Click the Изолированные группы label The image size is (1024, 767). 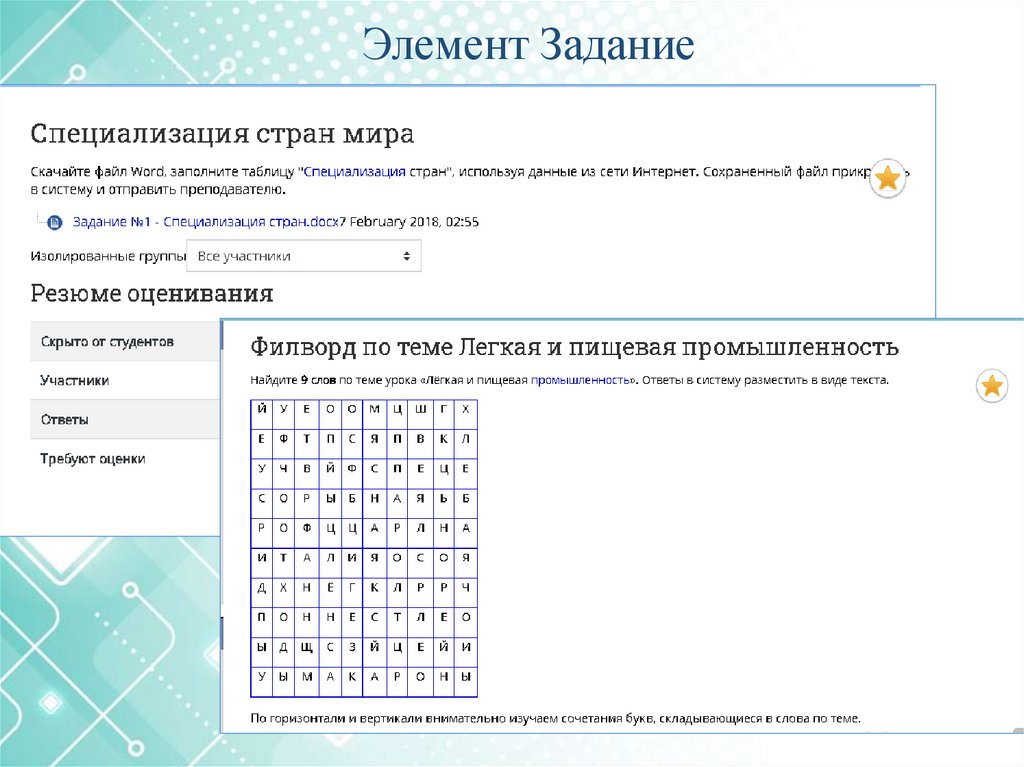(x=108, y=256)
